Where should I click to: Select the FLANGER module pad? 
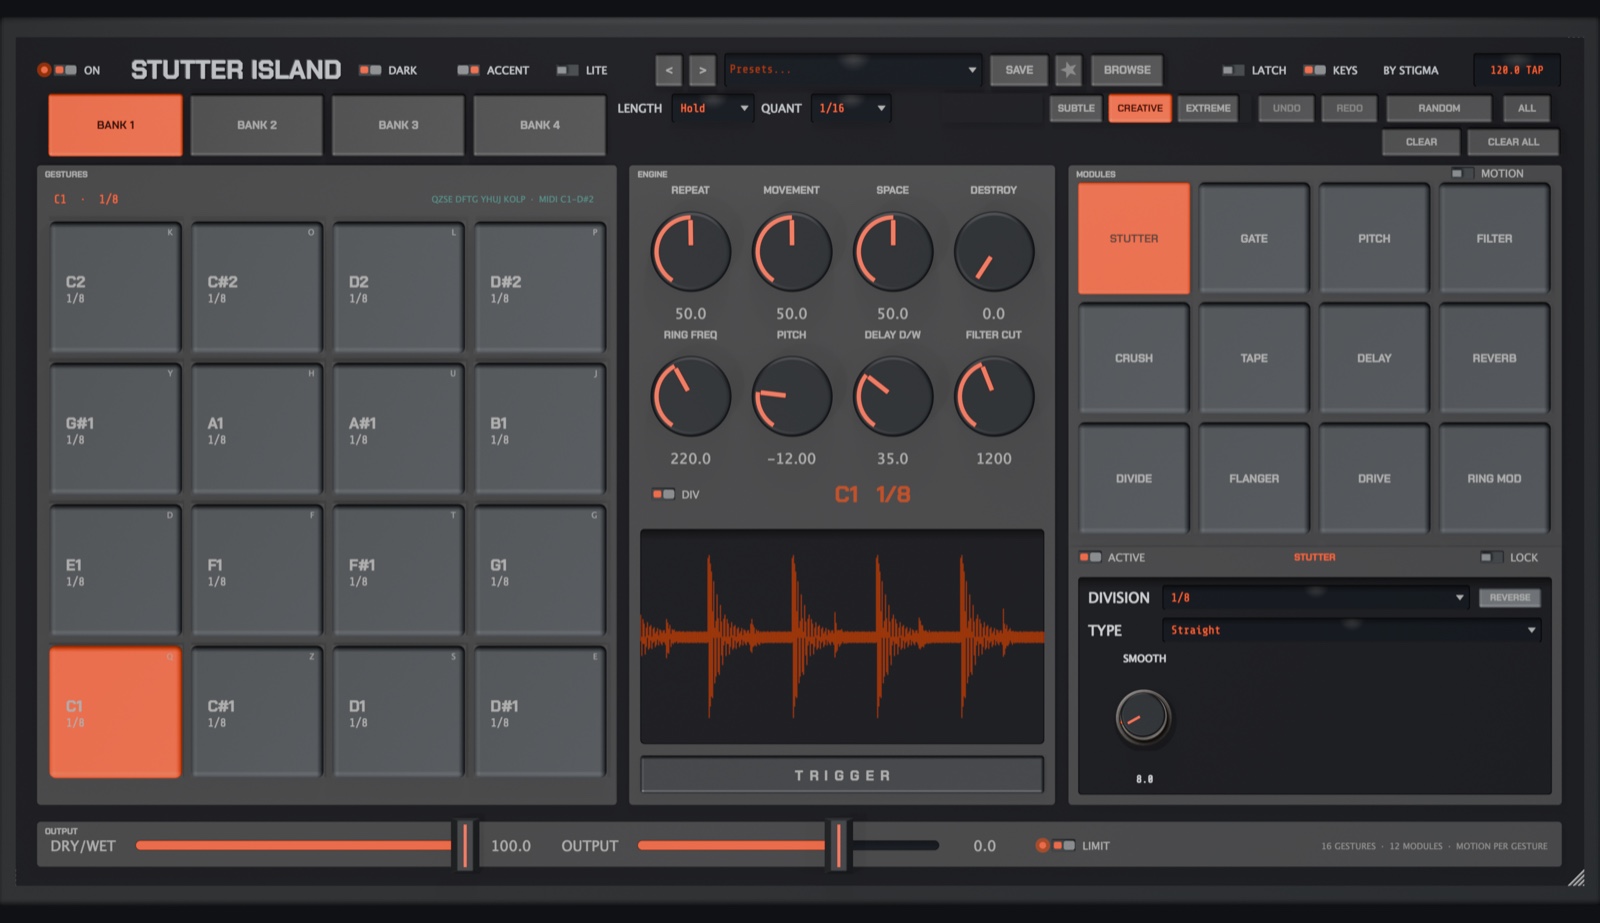[x=1254, y=478]
